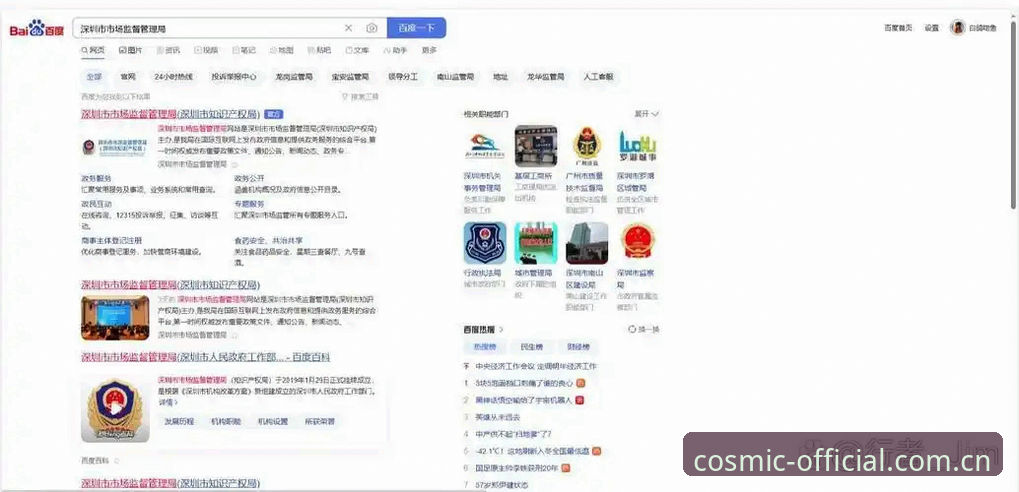Open the 地图 tab
1019x492 pixels.
281,50
